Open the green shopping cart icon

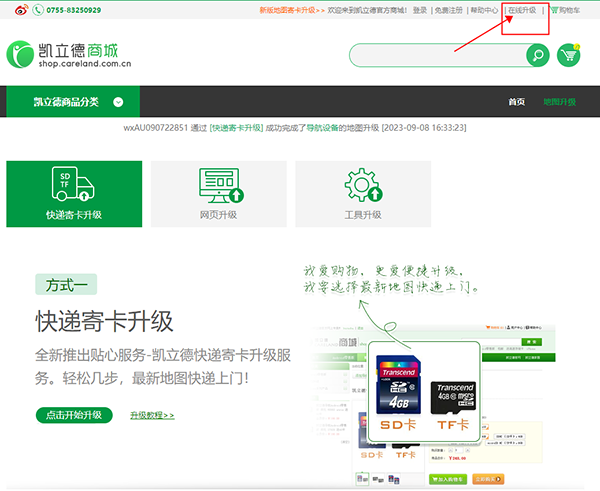pos(569,55)
